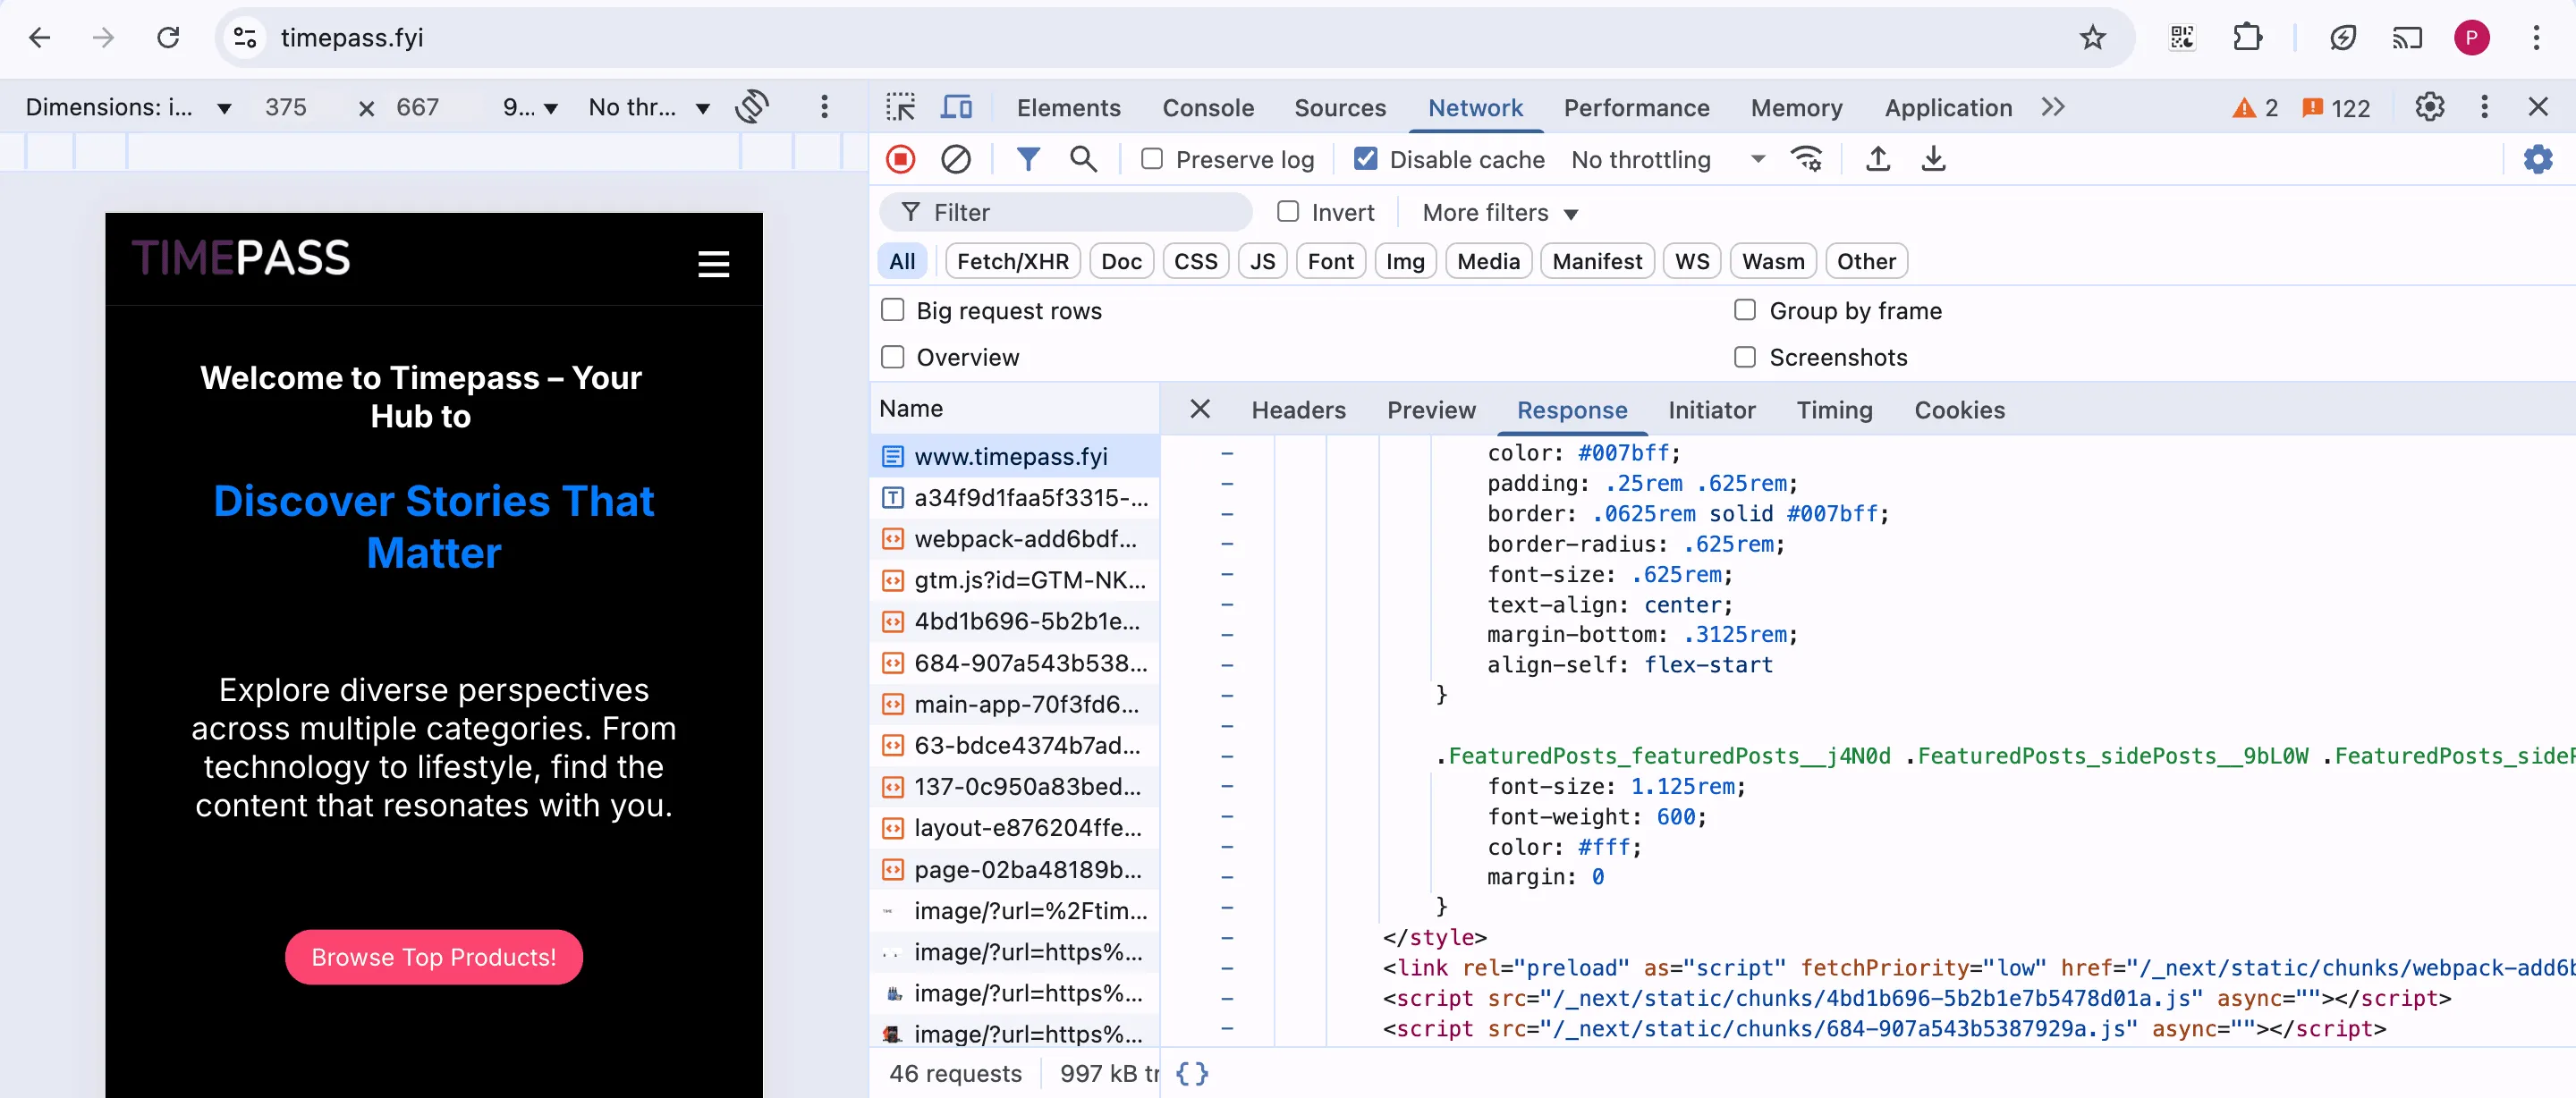The width and height of the screenshot is (2576, 1098).
Task: Open Network settings blue gear
Action: (2537, 159)
